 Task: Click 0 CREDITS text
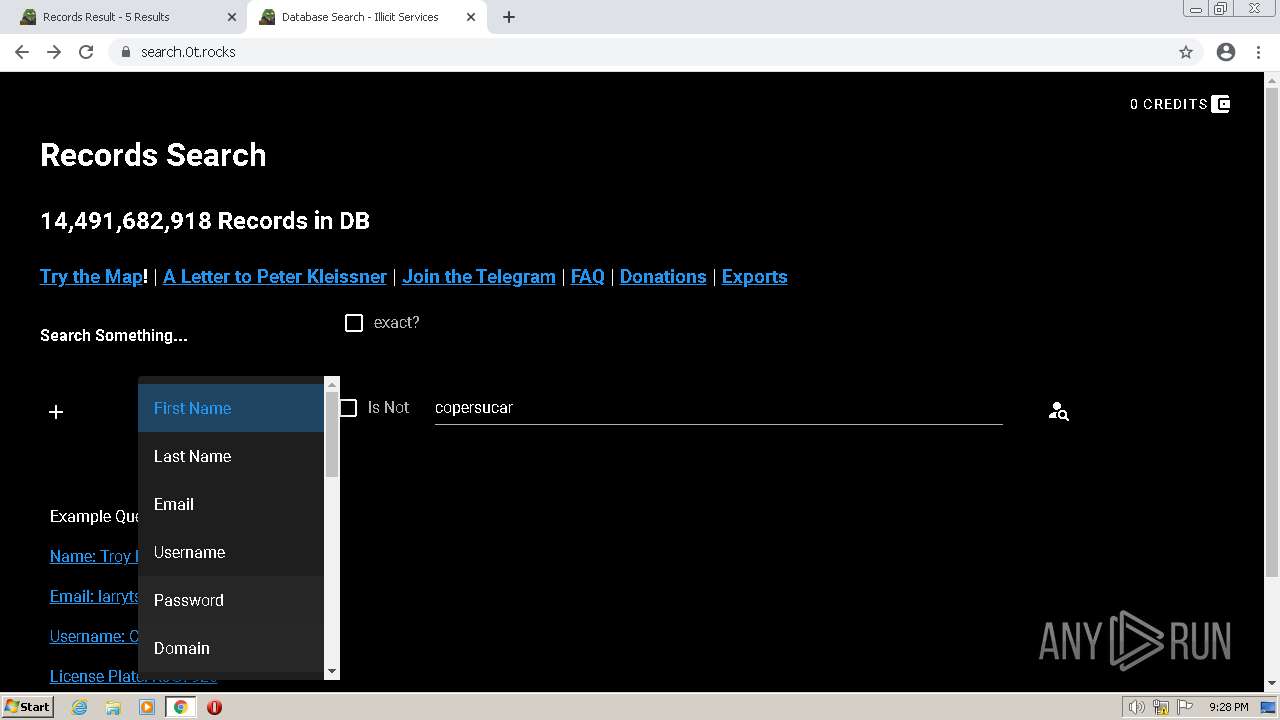(1169, 104)
